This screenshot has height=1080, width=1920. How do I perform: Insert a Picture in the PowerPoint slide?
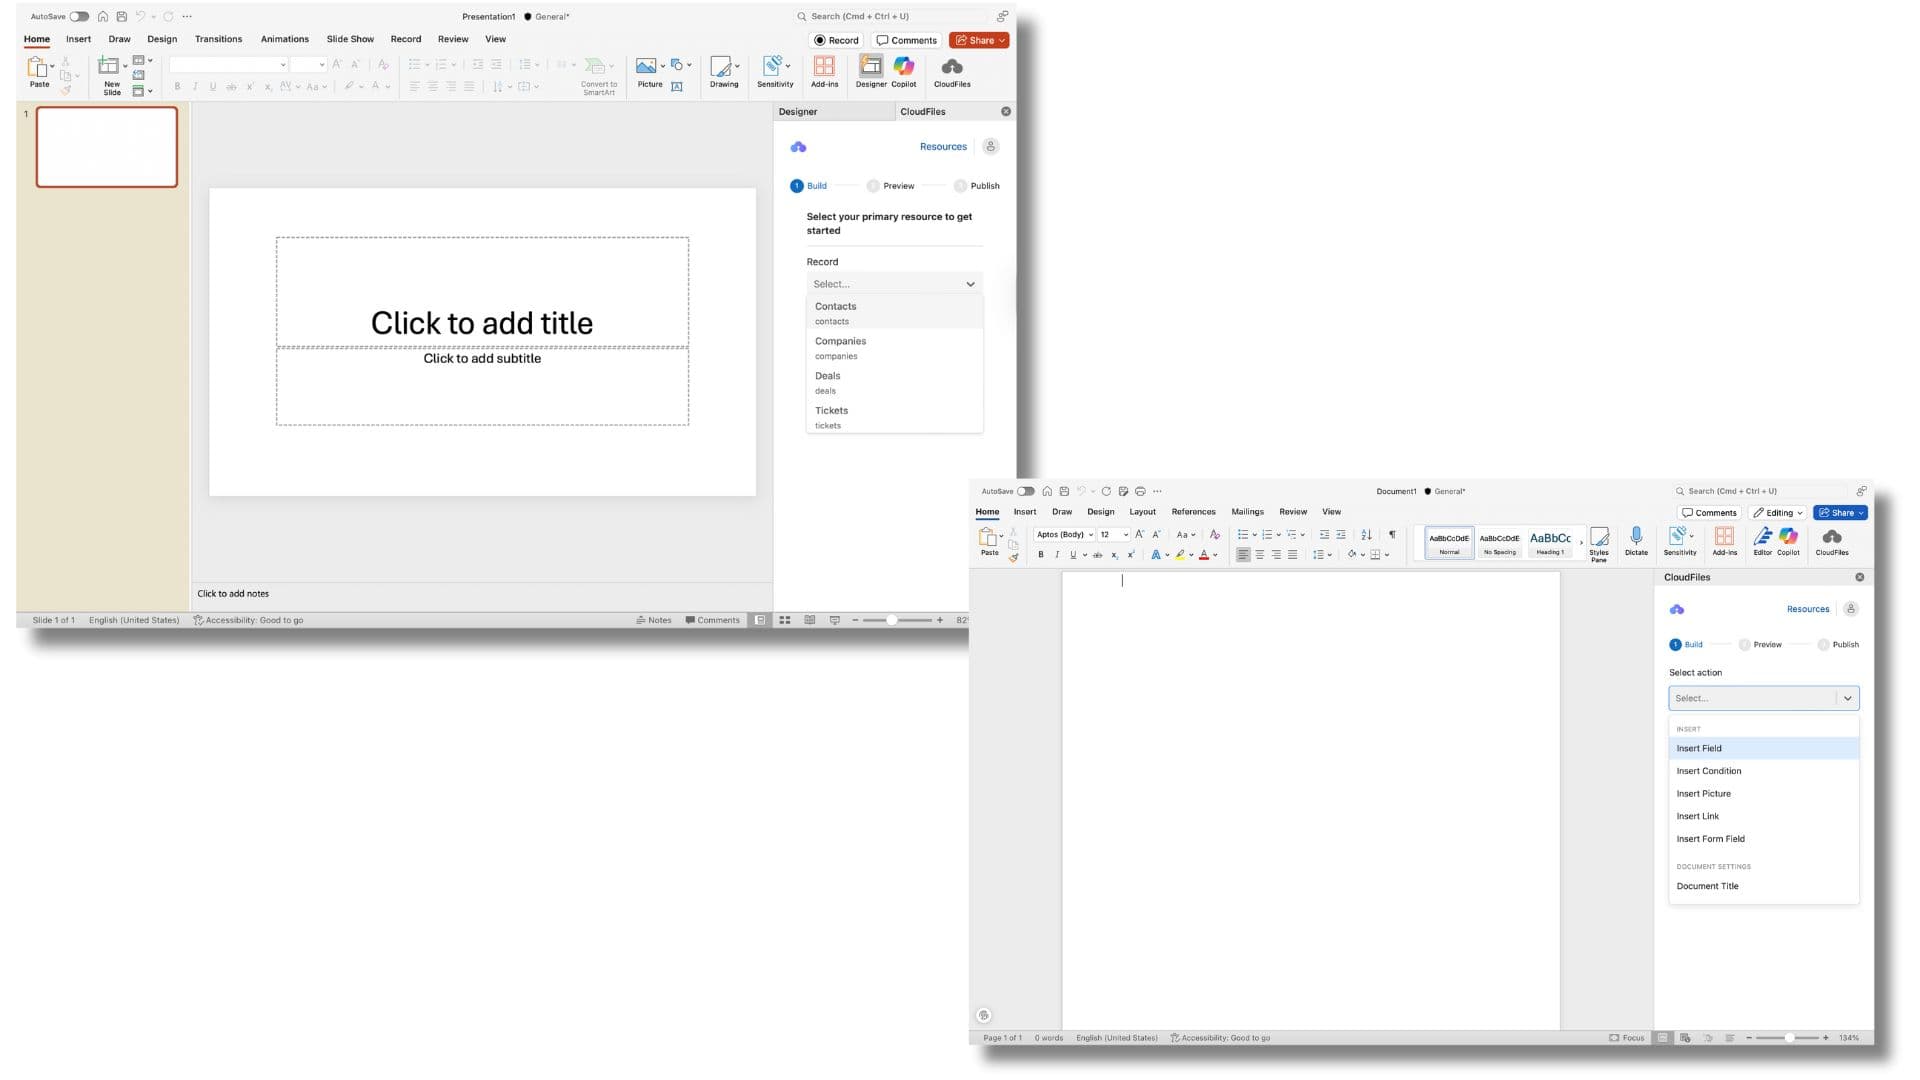(648, 70)
